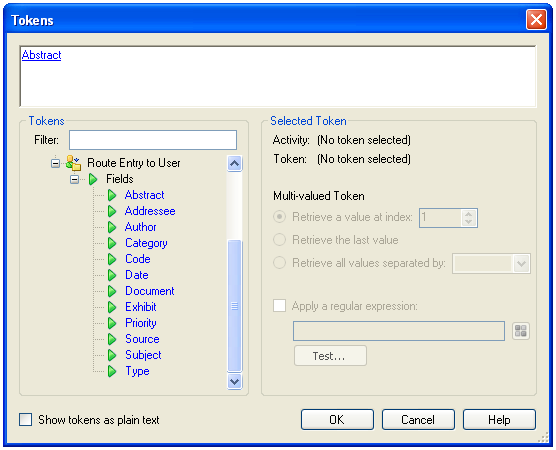Click the green token icon next to Type
This screenshot has height=450, width=556.
(x=112, y=371)
